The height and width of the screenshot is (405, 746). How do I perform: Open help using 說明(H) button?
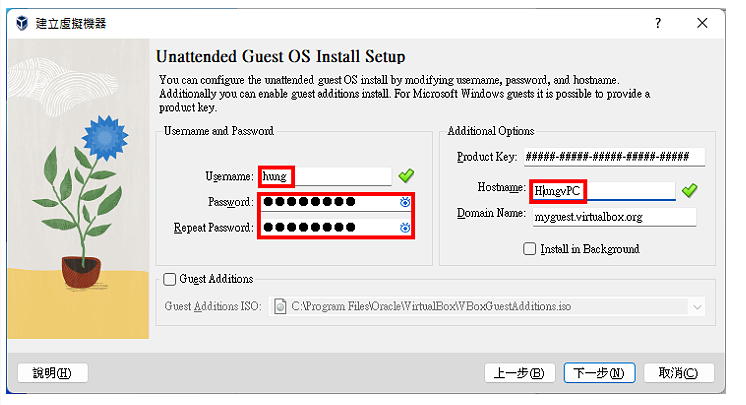pyautogui.click(x=52, y=373)
